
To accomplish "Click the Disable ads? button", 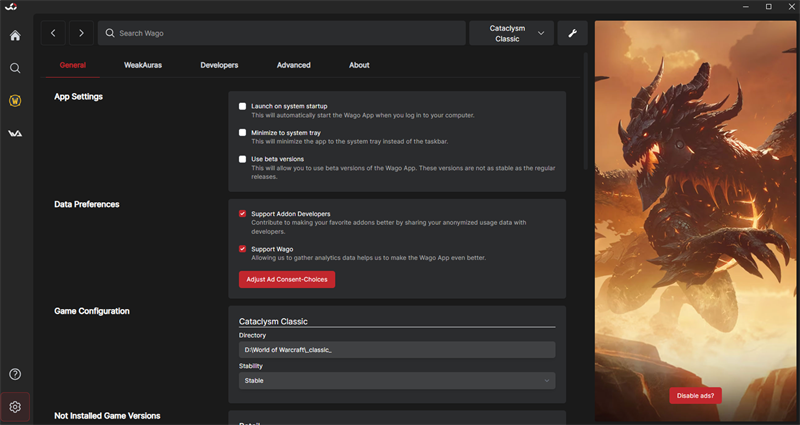I will (695, 395).
